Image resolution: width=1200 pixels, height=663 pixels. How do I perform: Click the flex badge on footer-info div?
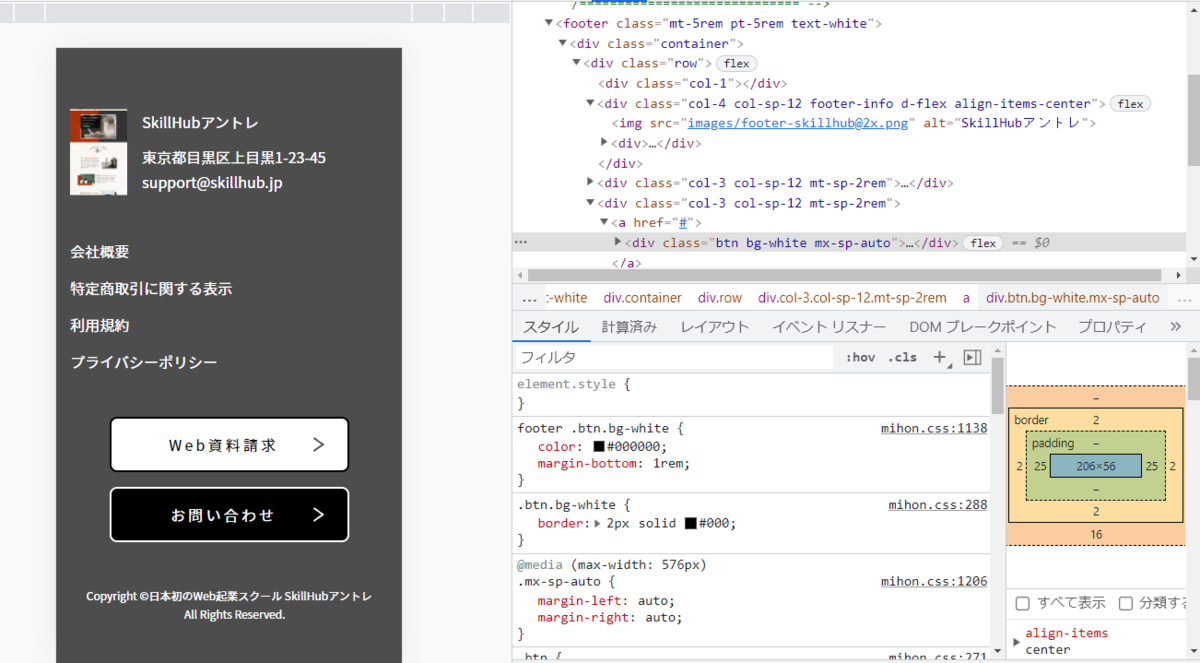pyautogui.click(x=1130, y=103)
